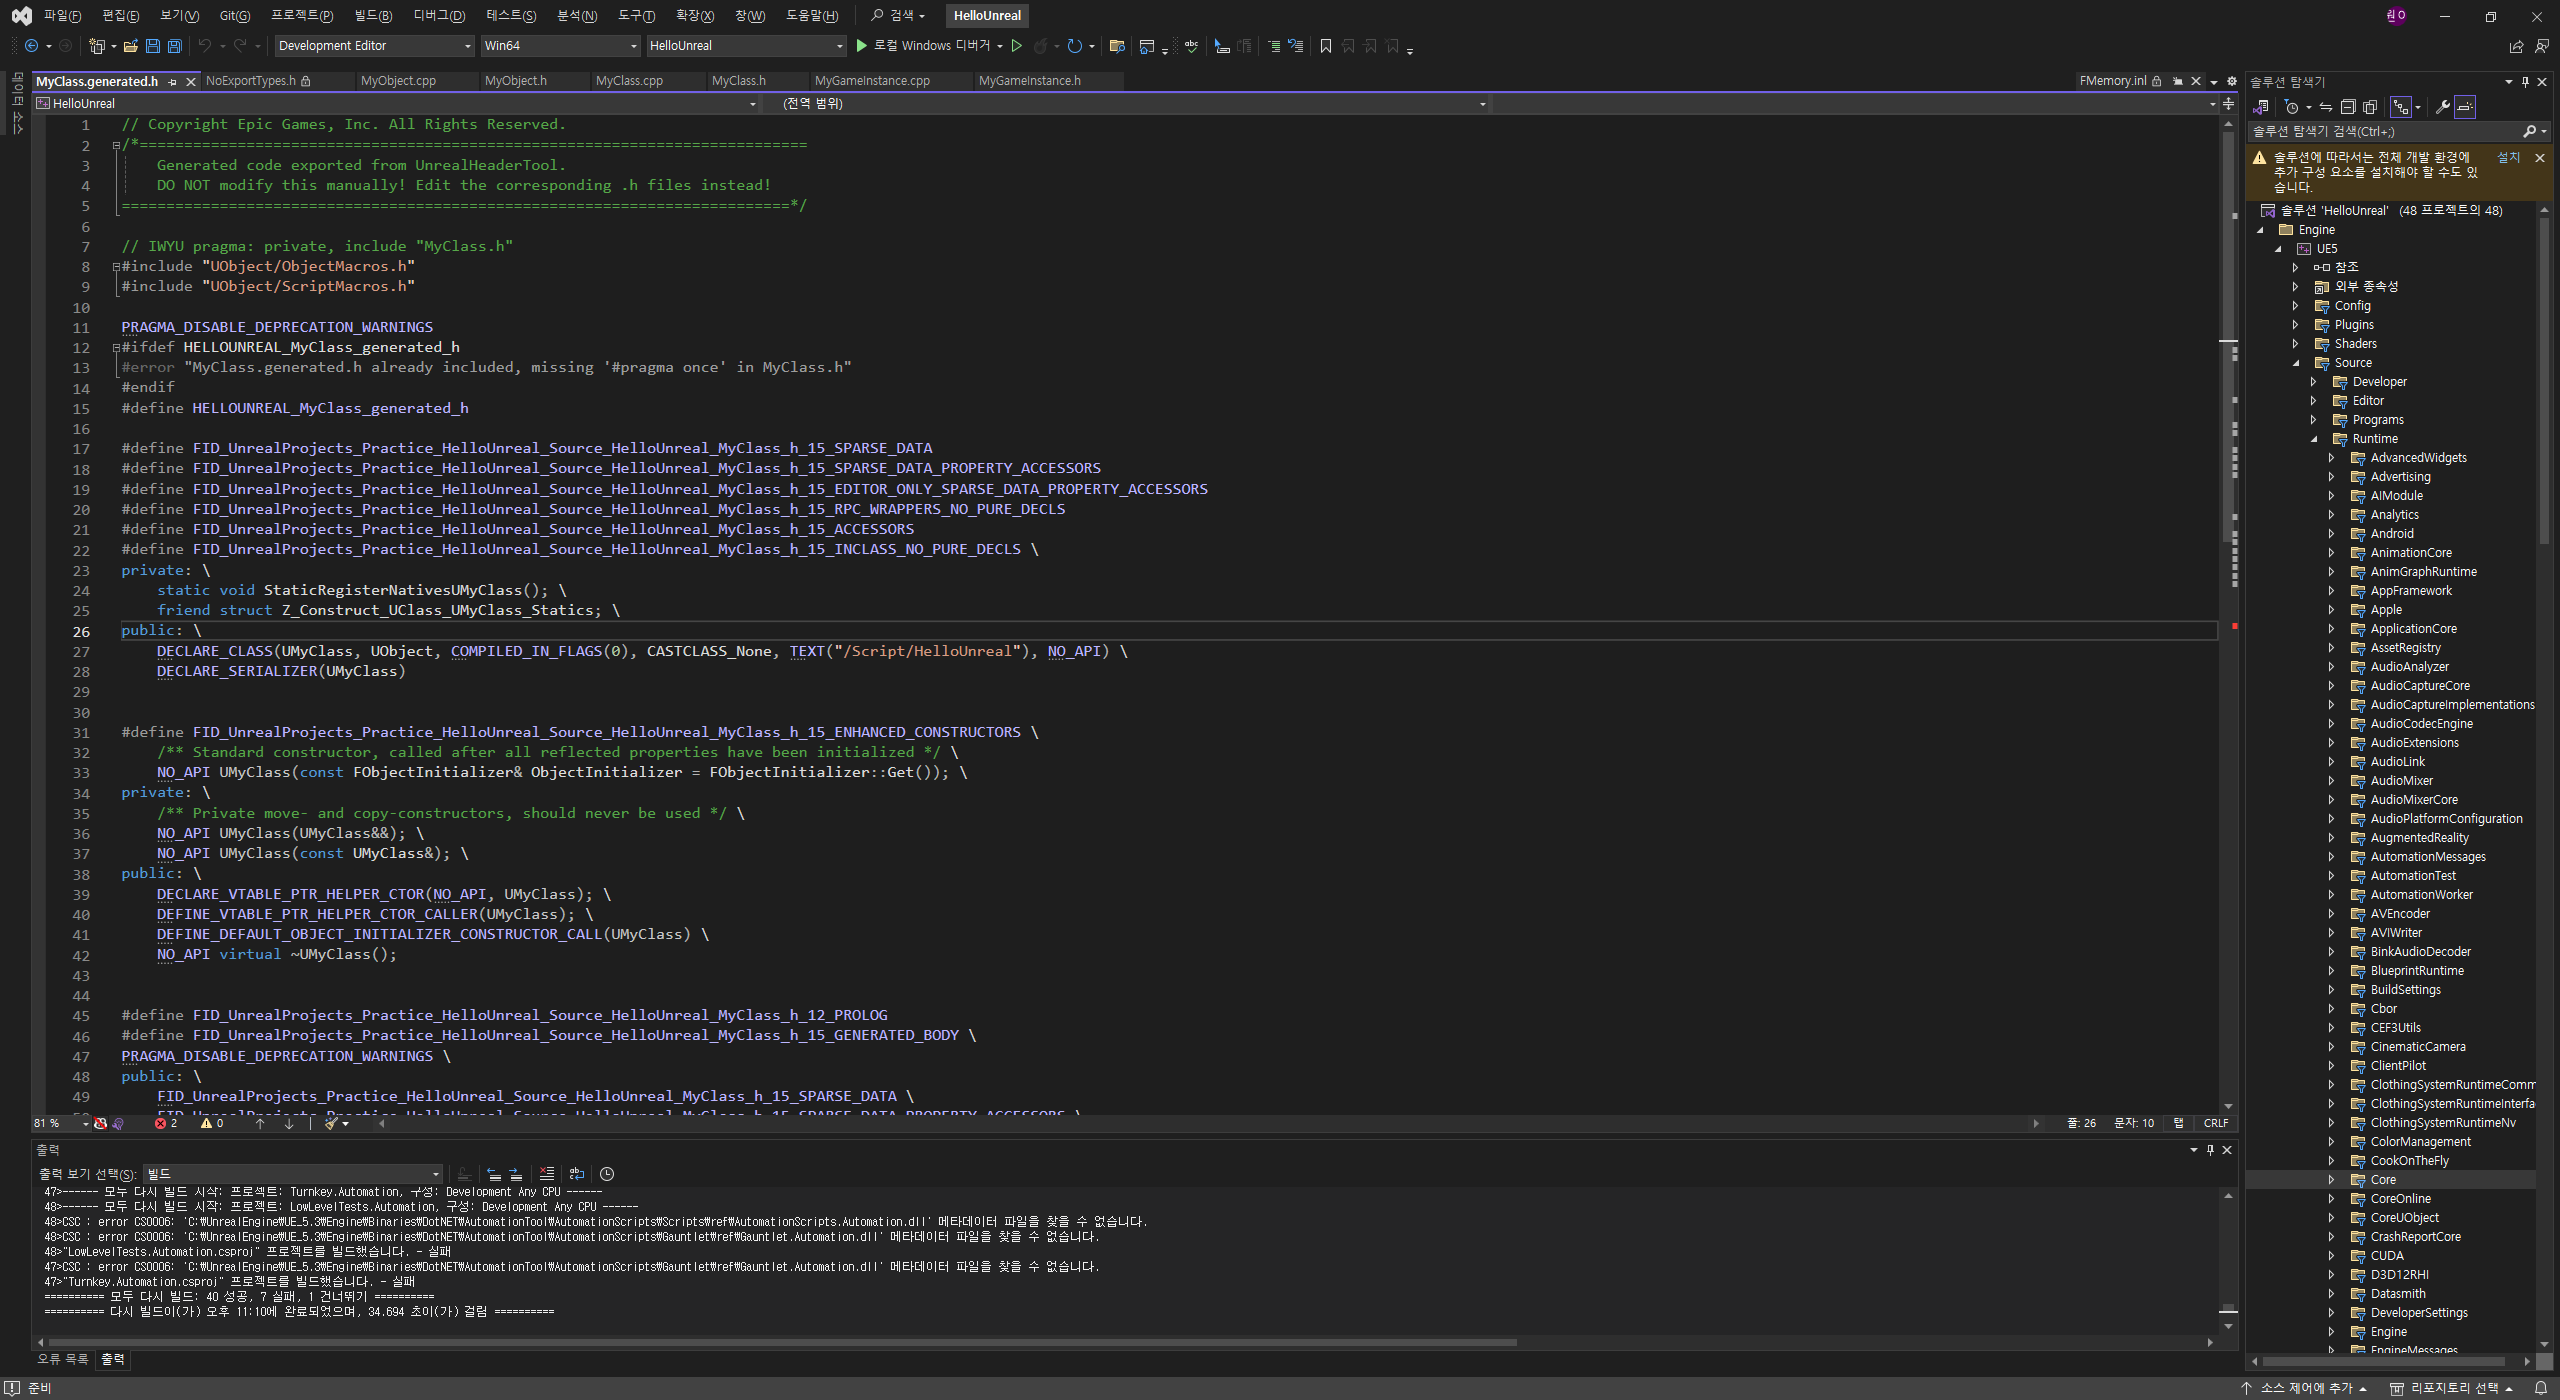The image size is (2560, 1400).
Task: Click the Save All toolbar icon
Action: pyautogui.click(x=174, y=46)
